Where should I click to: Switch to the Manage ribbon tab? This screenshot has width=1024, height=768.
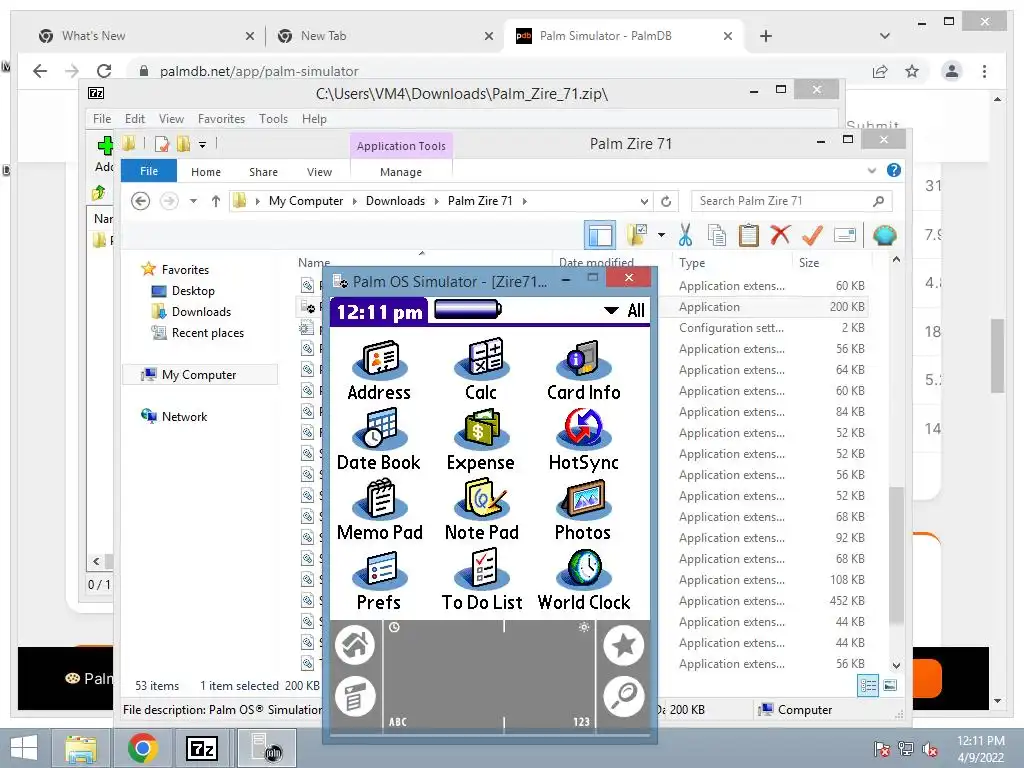(x=401, y=172)
